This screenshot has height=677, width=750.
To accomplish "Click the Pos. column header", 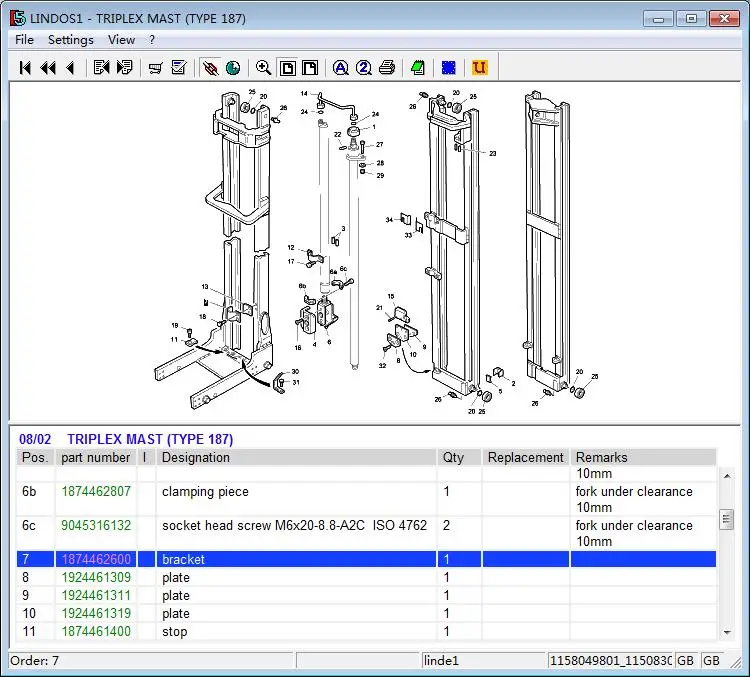I will (x=35, y=457).
